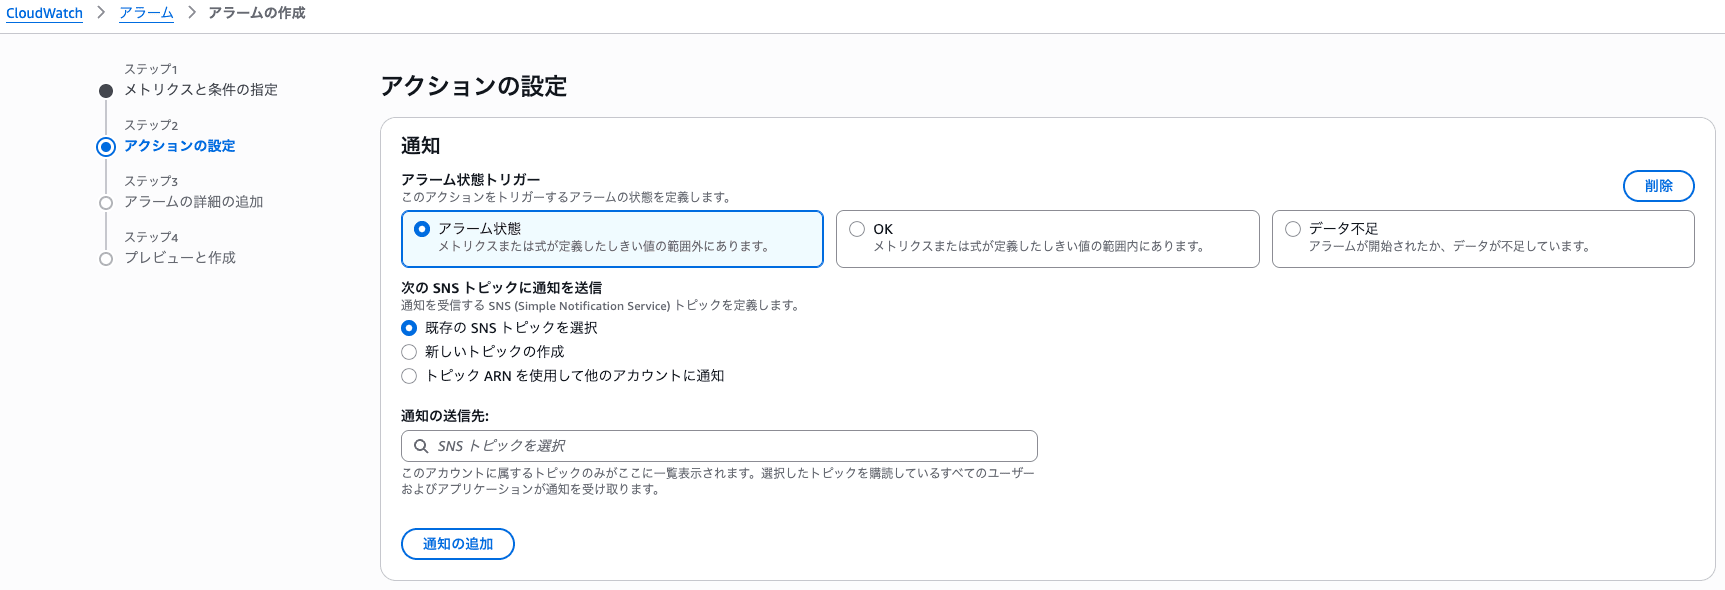Click the 通知 section heading
Image resolution: width=1725 pixels, height=590 pixels.
pyautogui.click(x=421, y=146)
